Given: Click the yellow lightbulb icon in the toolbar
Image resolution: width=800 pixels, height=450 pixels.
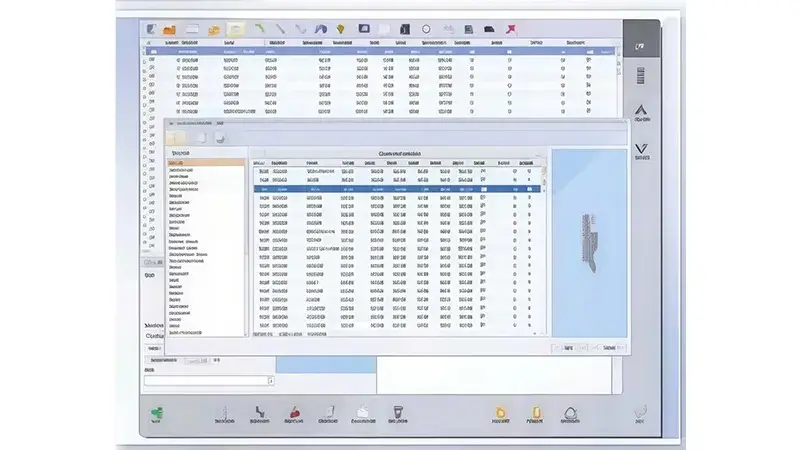Looking at the screenshot, I should pyautogui.click(x=341, y=29).
